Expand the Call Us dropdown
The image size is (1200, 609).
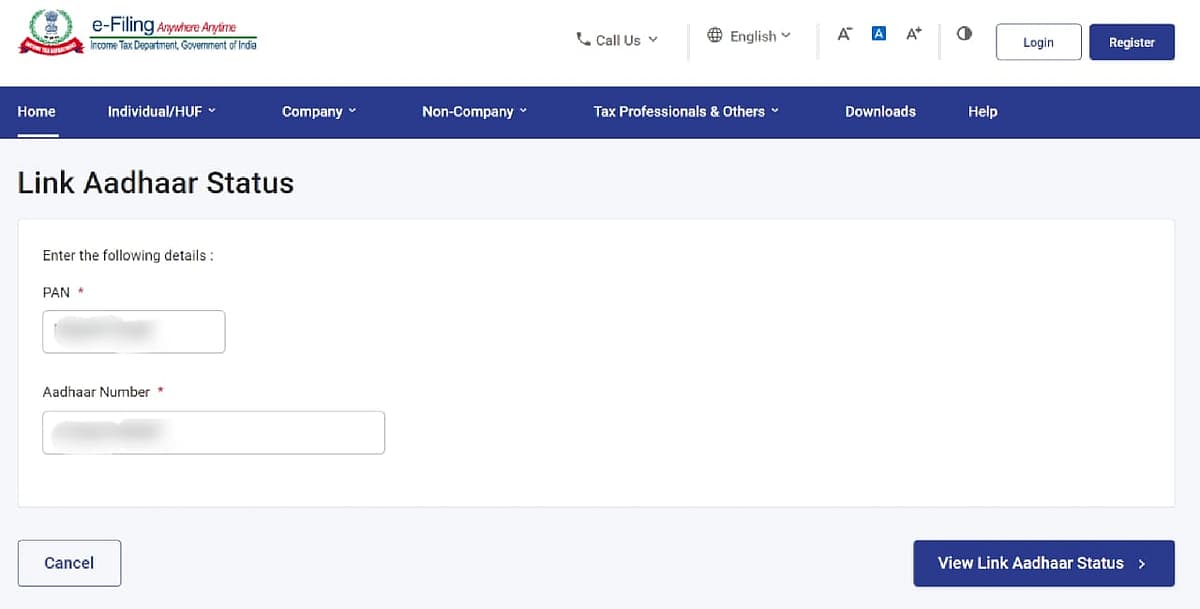coord(618,40)
